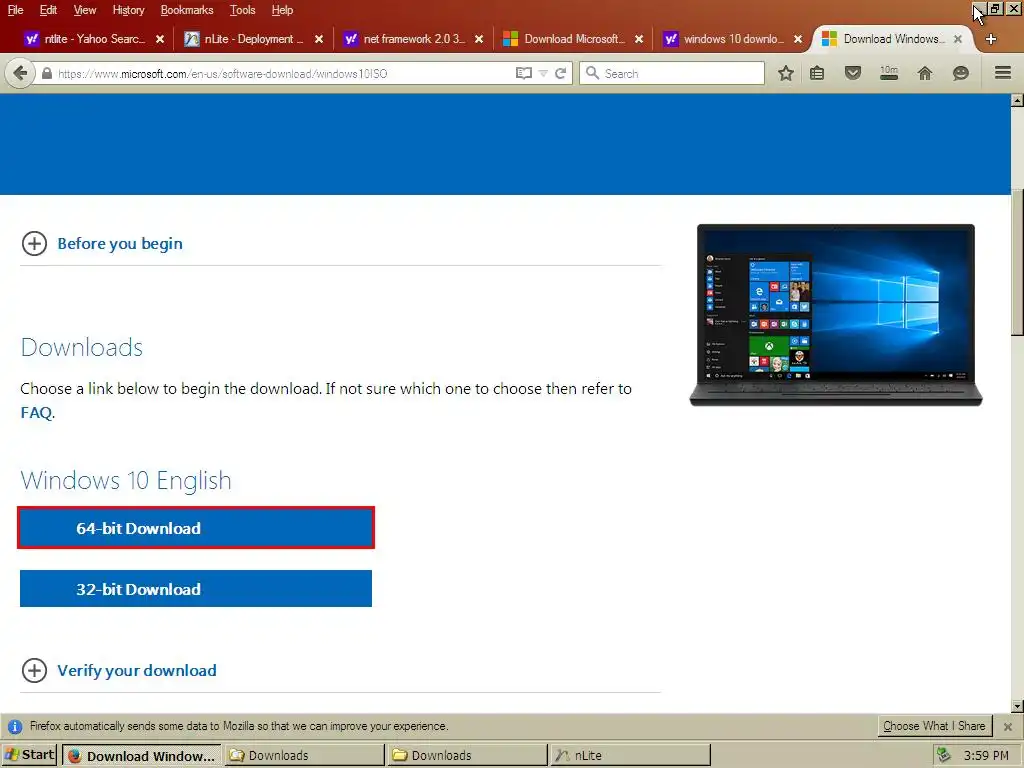Close the 'ntlite - Yahoo Search' tab
1024x768 pixels.
pyautogui.click(x=160, y=39)
